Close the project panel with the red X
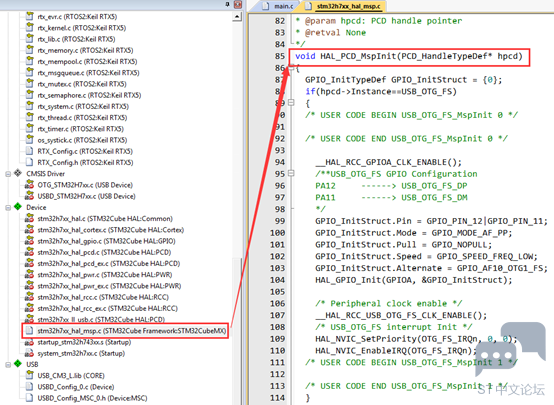This screenshot has height=405, width=554. click(x=238, y=4)
